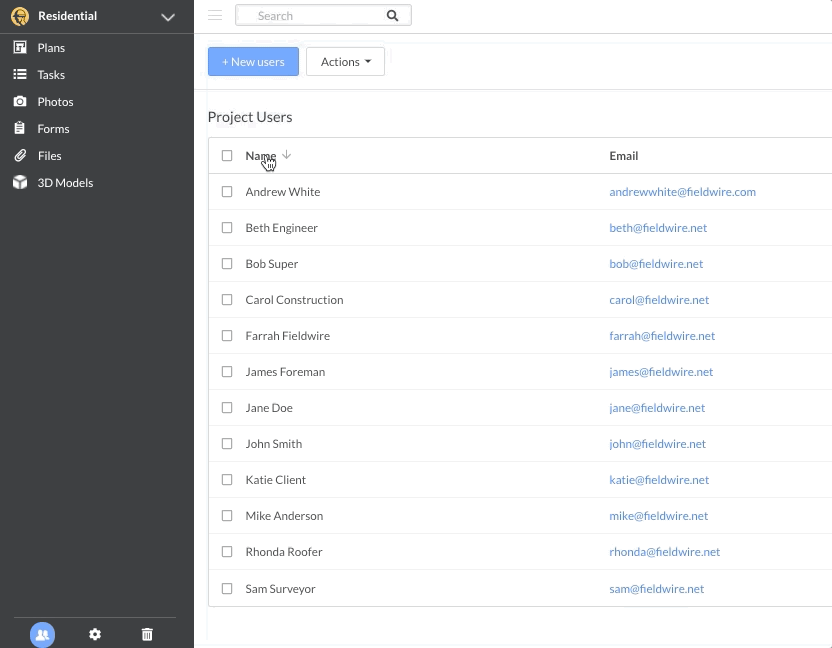Check the box beside Andrew White
This screenshot has width=832, height=648.
coord(227,192)
